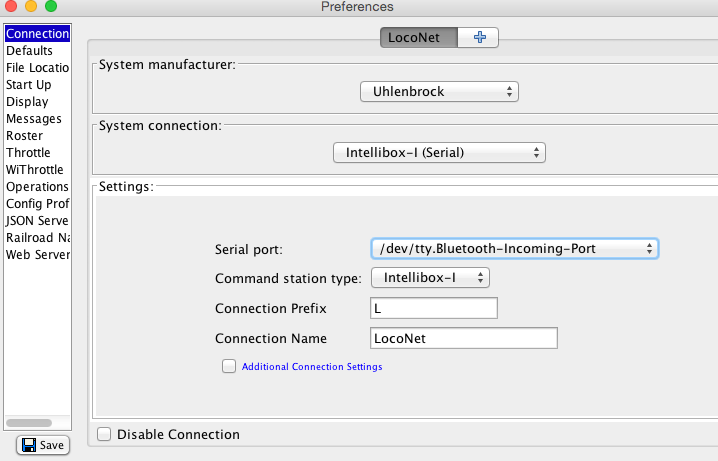Select Throttle in the preferences list
718x461 pixels.
point(28,153)
